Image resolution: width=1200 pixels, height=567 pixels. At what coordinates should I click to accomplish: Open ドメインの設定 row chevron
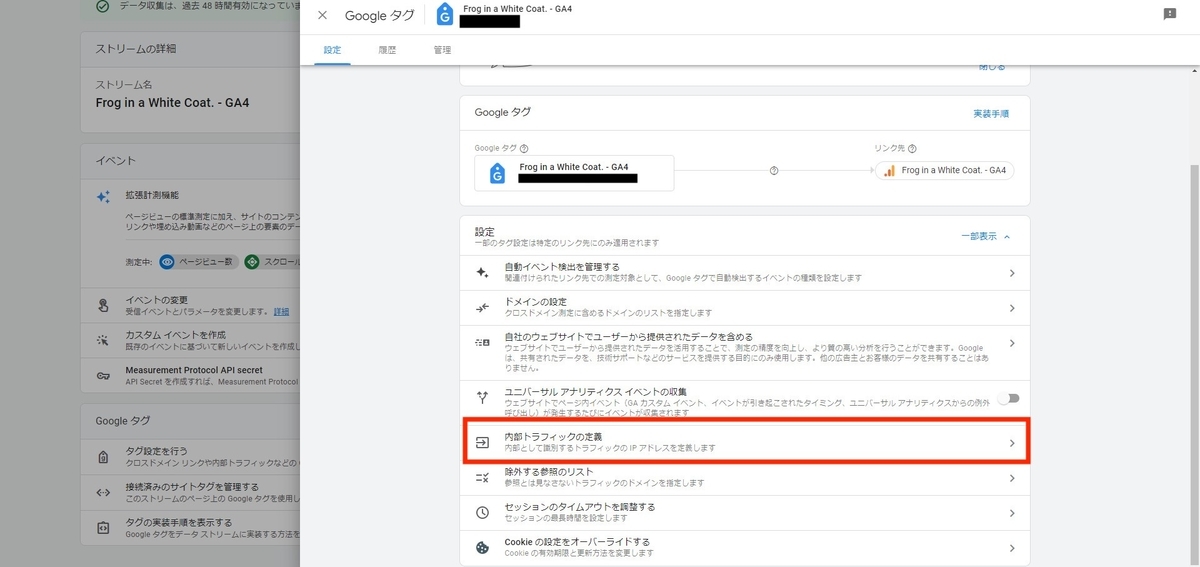pos(1012,308)
